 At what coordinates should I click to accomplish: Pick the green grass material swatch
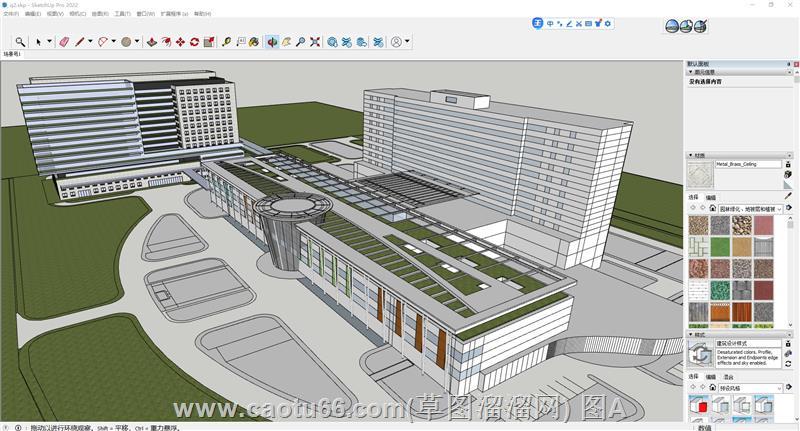coord(720,247)
